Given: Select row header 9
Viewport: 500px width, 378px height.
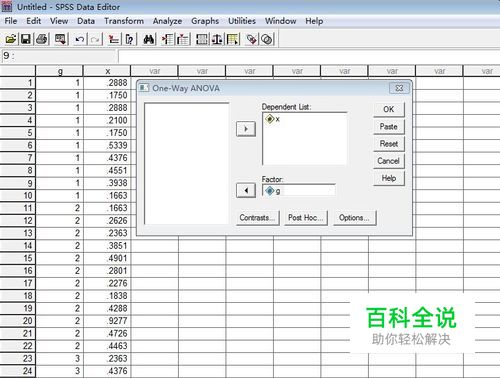Looking at the screenshot, I should [18, 183].
